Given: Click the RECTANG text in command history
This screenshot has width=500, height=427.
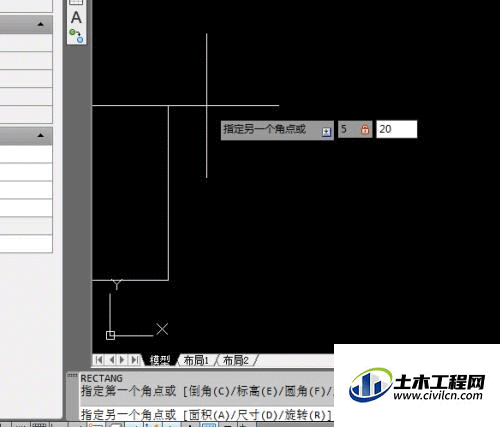Looking at the screenshot, I should pos(102,378).
